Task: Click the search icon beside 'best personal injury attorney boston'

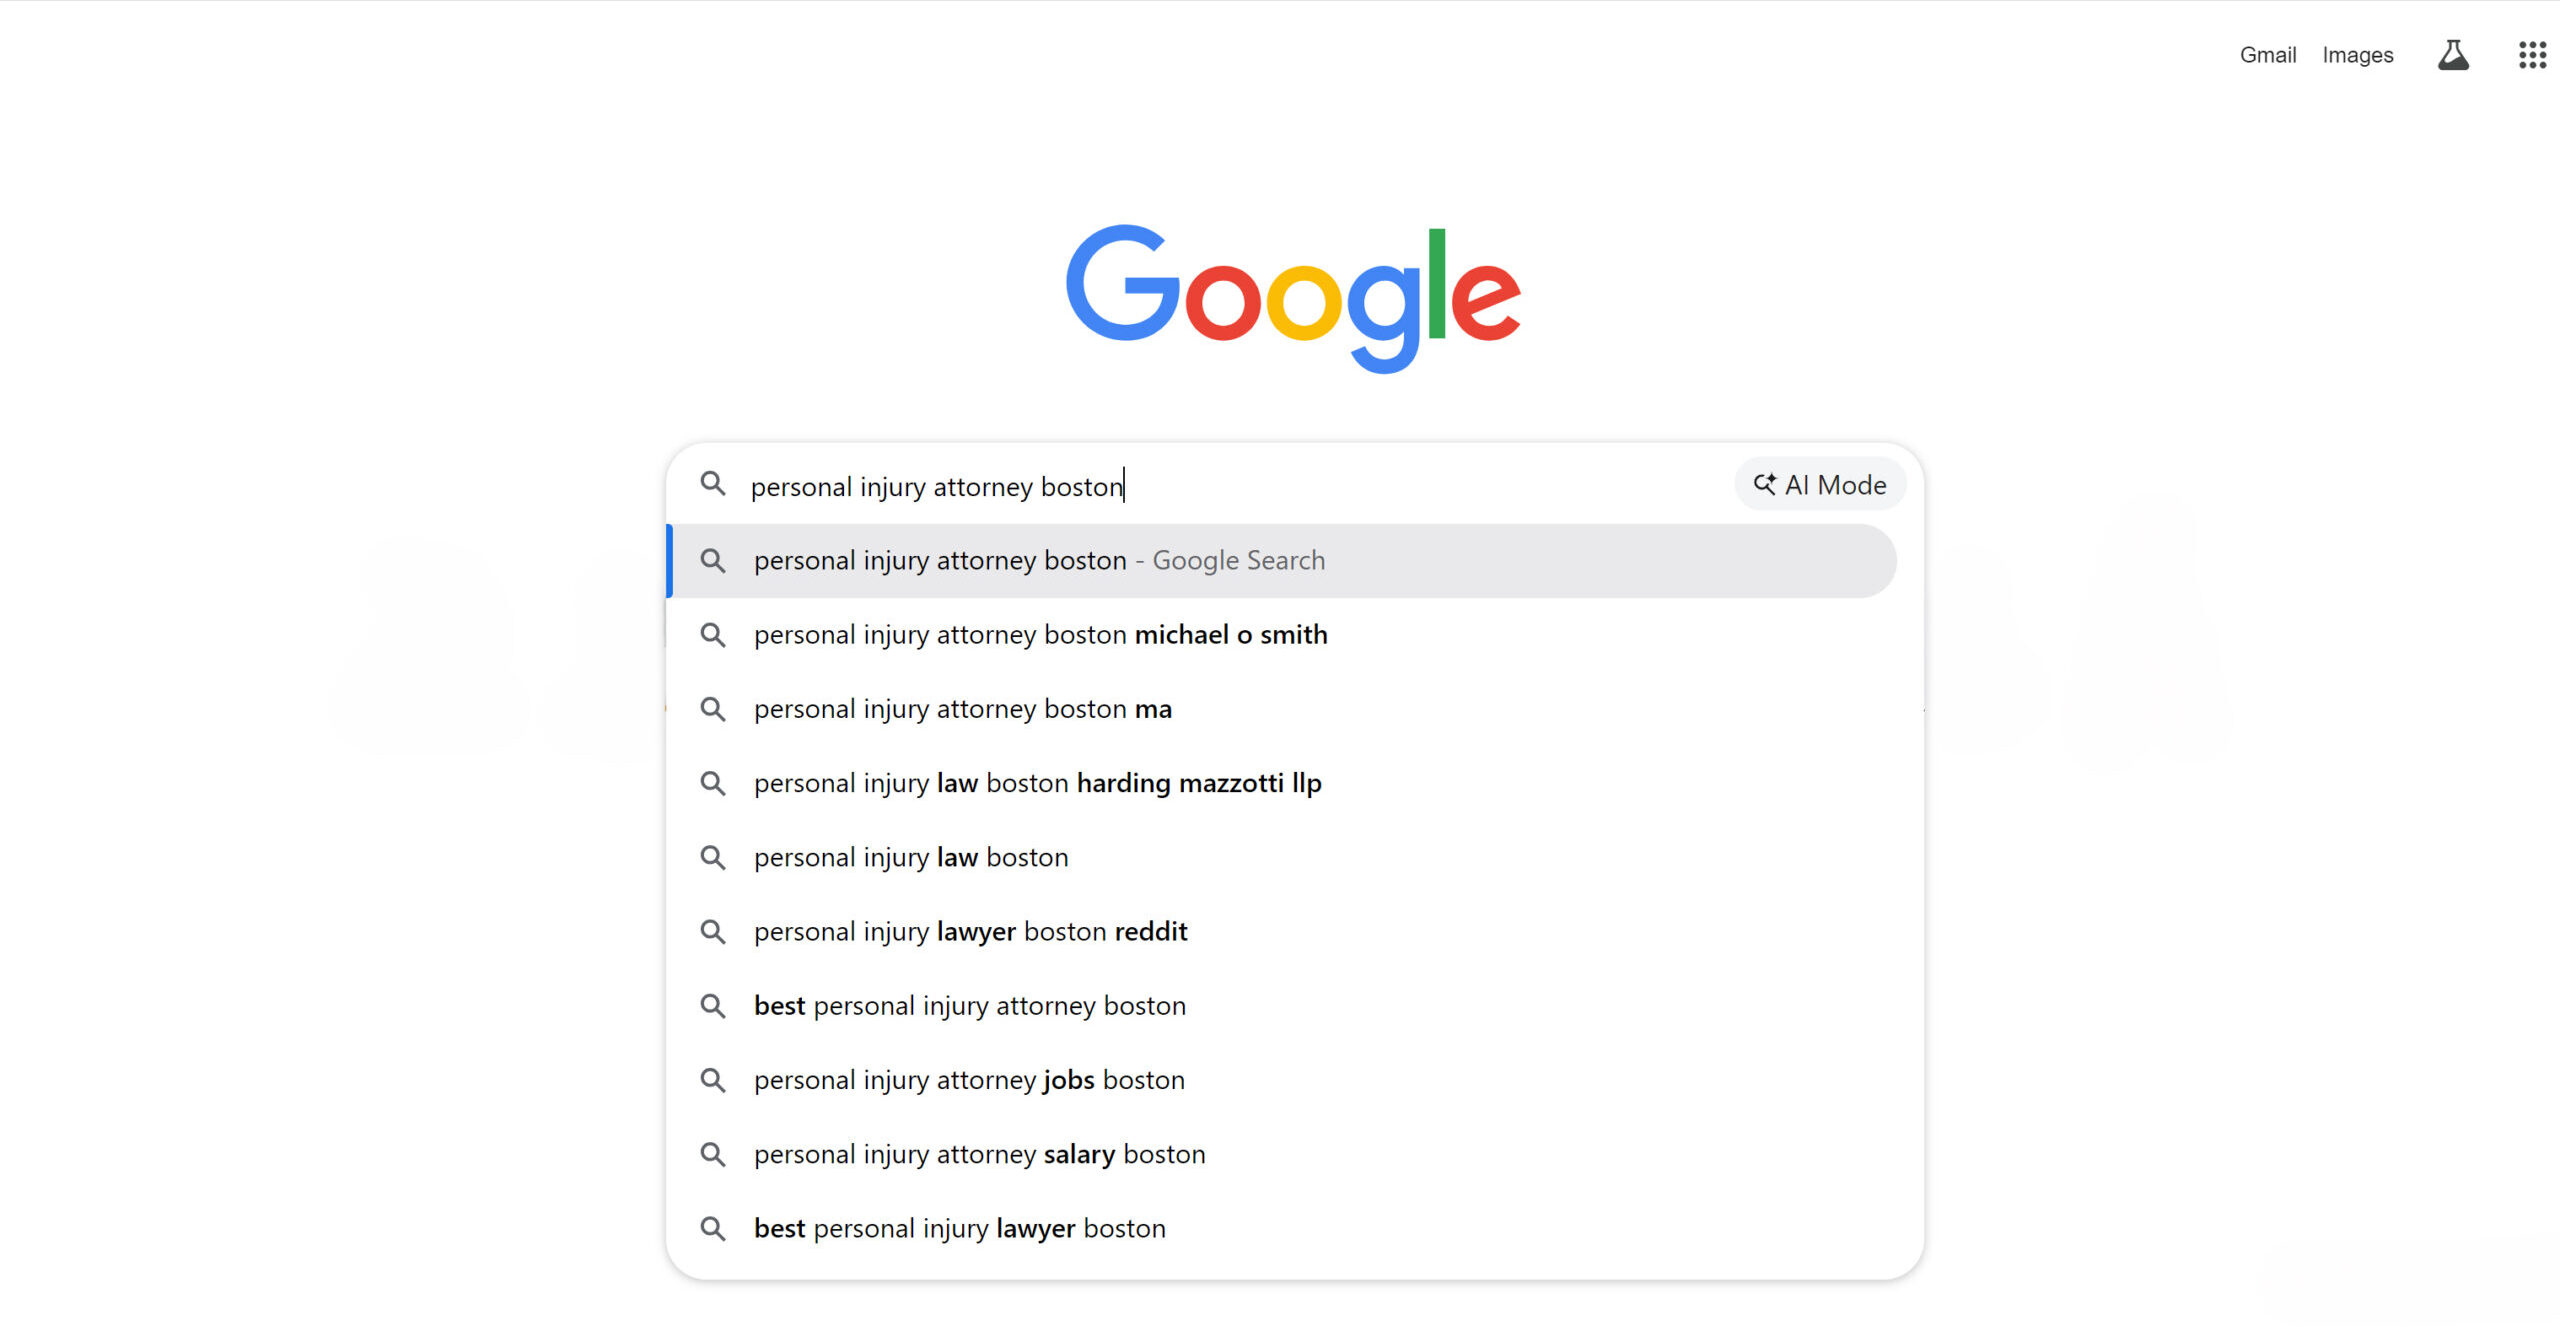Action: click(713, 1006)
